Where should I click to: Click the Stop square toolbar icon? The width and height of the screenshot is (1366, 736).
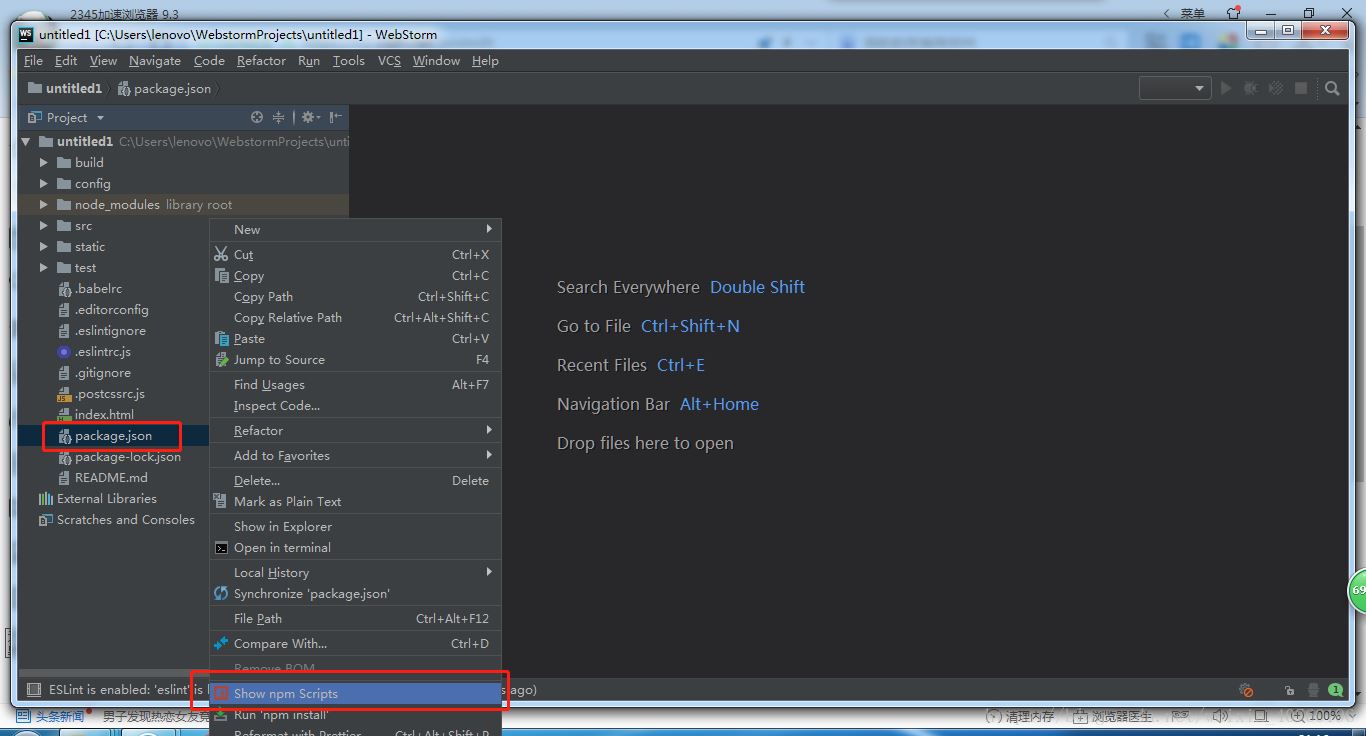pos(1301,88)
